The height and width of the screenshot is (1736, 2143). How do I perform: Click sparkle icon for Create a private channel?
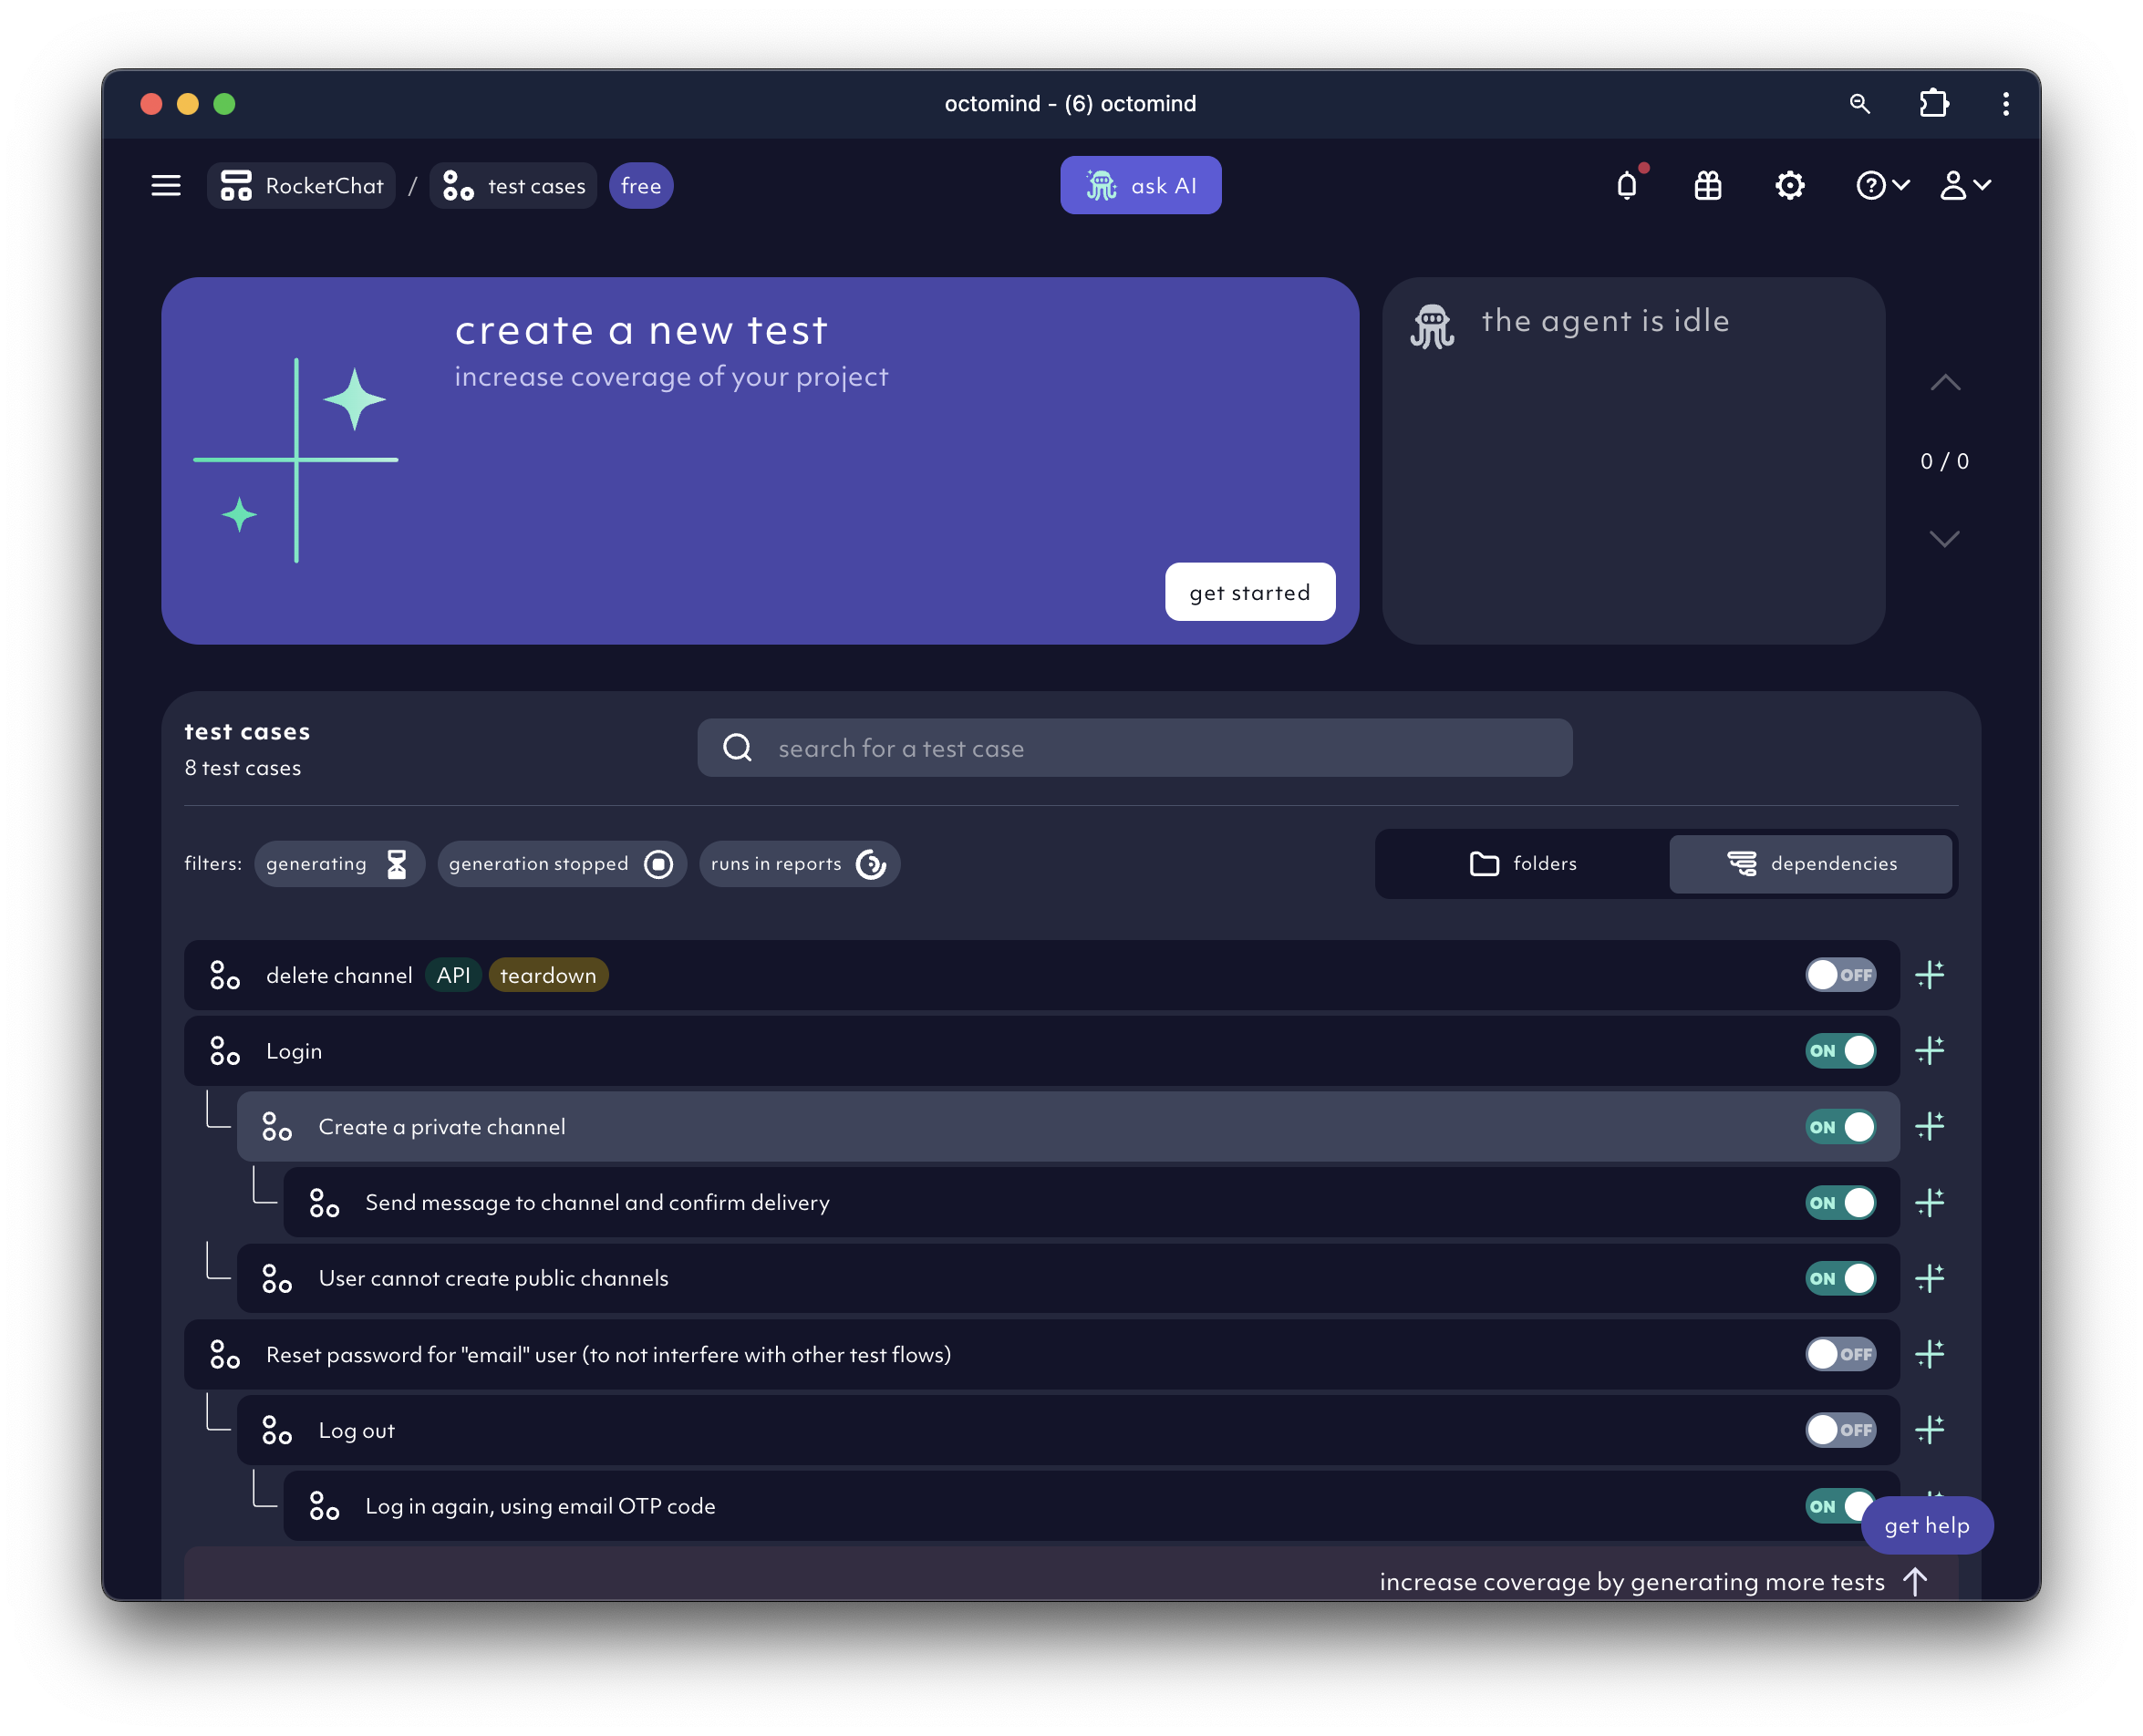pyautogui.click(x=1930, y=1127)
